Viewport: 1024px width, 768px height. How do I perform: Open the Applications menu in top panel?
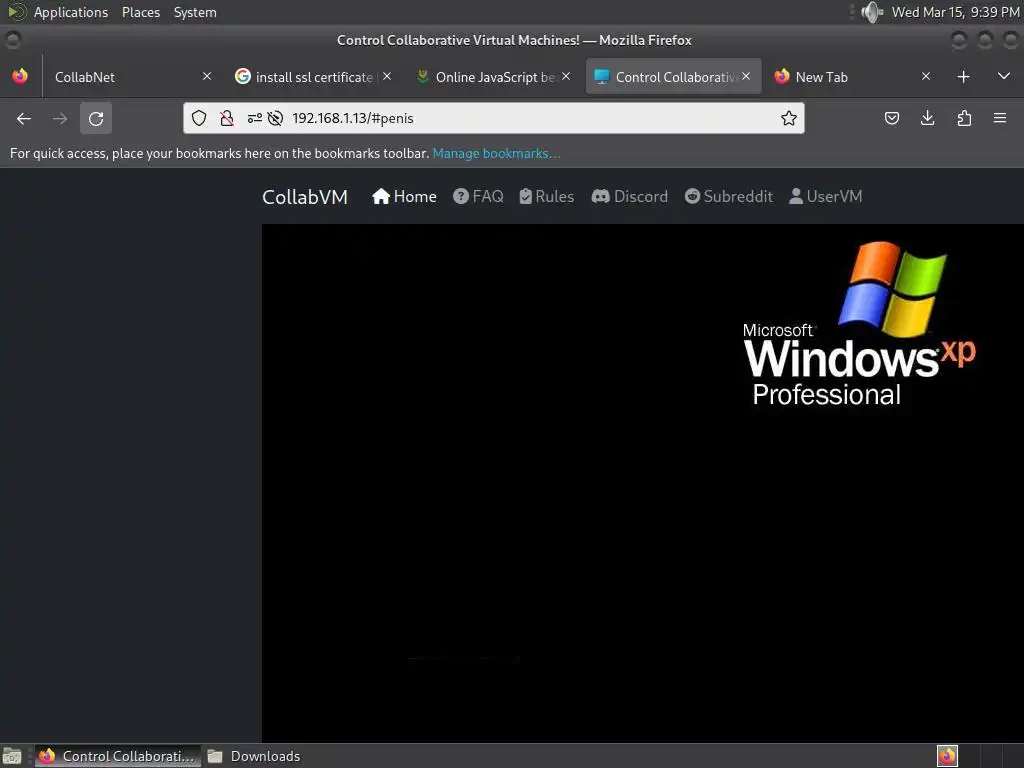coord(71,12)
